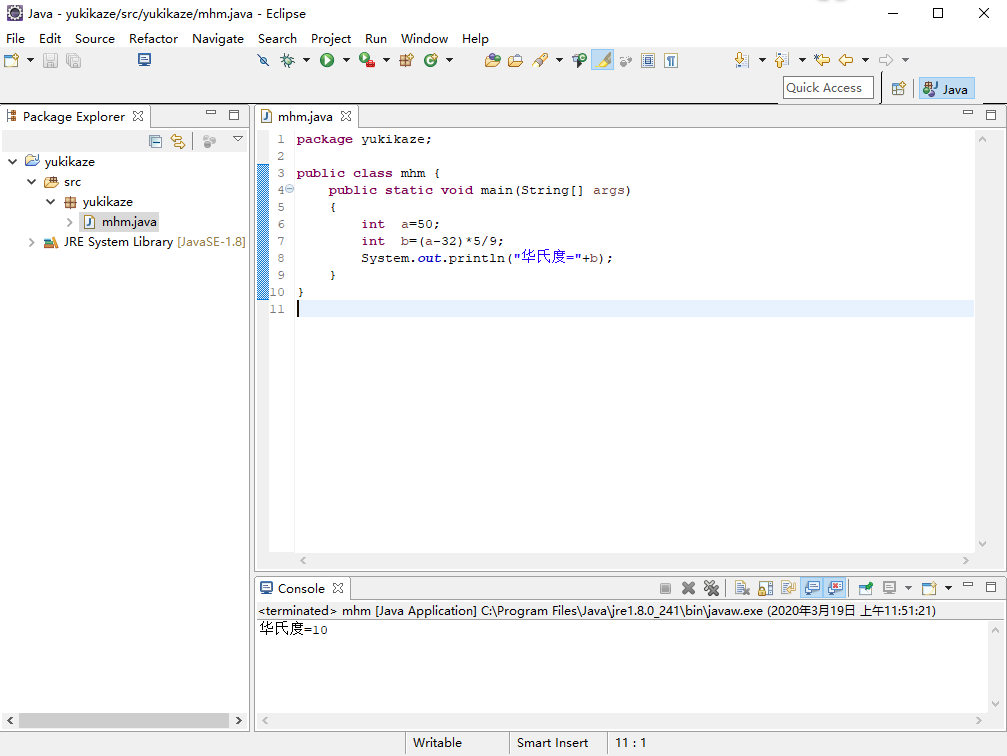Open Package Explorer View Menu triangle
Viewport: 1007px width, 756px height.
pyautogui.click(x=238, y=139)
